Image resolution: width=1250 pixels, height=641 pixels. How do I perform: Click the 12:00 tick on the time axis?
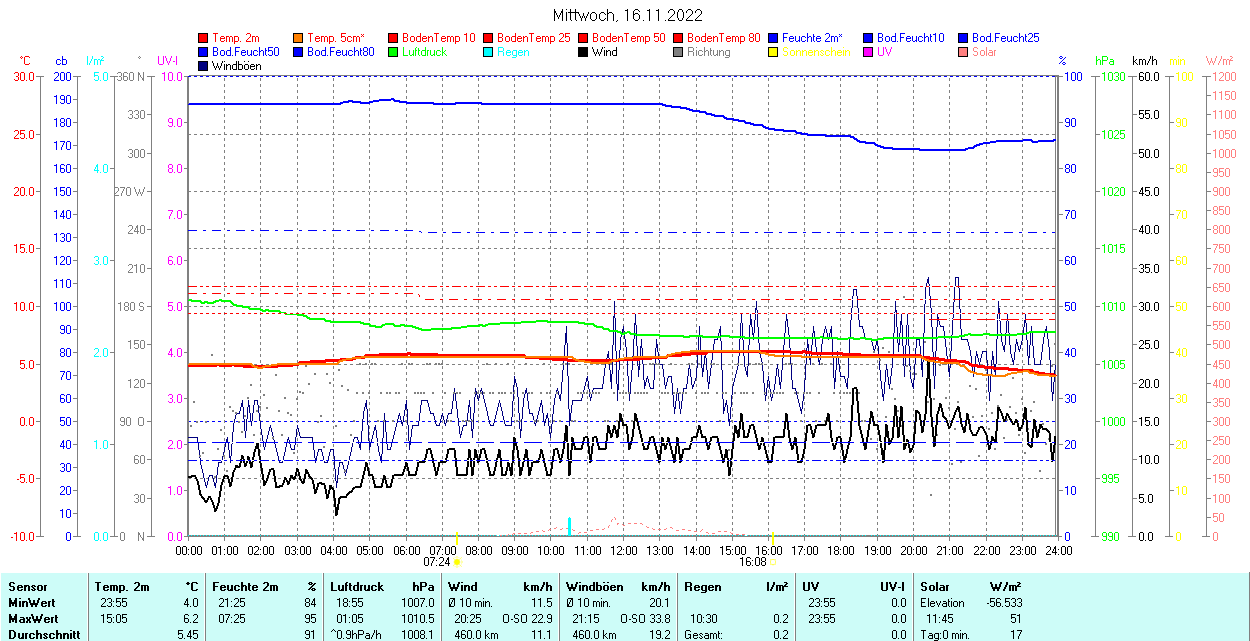tap(624, 550)
